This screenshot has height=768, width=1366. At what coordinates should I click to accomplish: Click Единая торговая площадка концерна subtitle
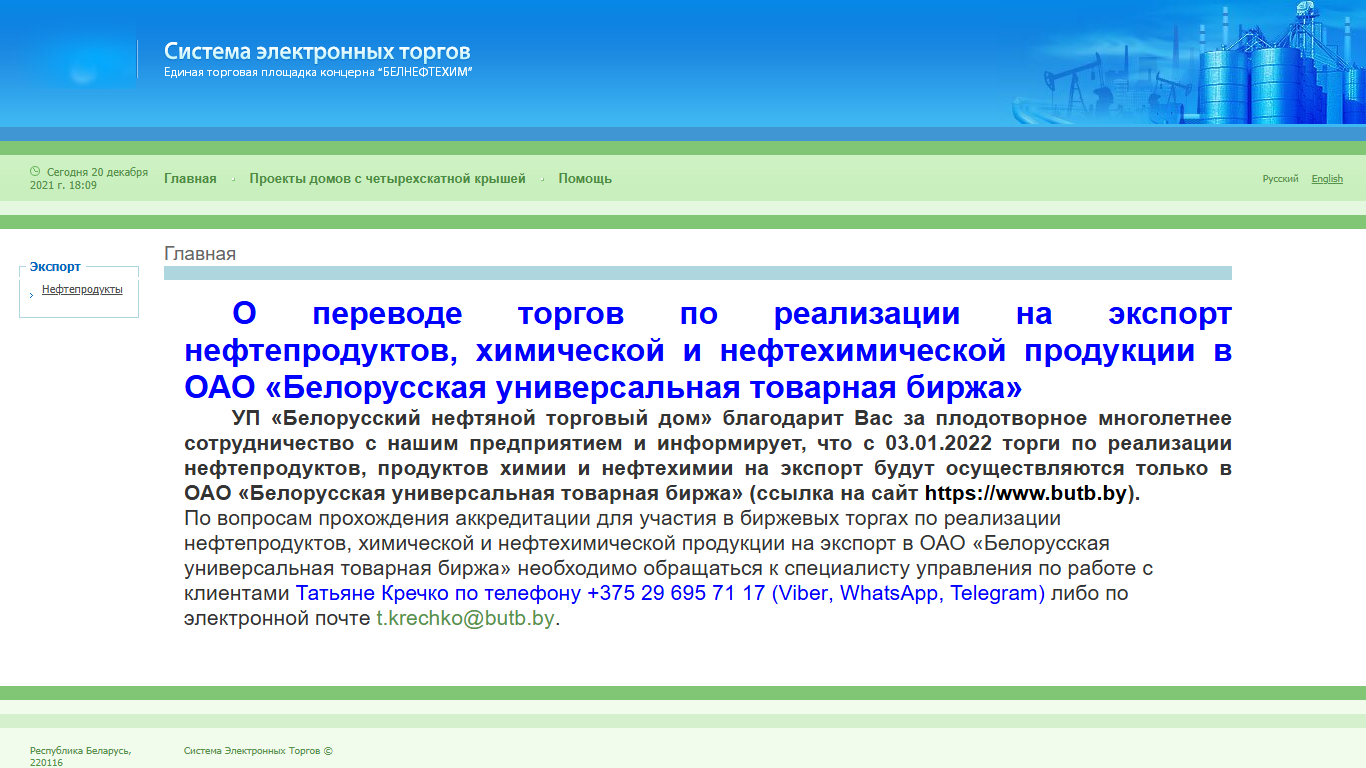318,73
